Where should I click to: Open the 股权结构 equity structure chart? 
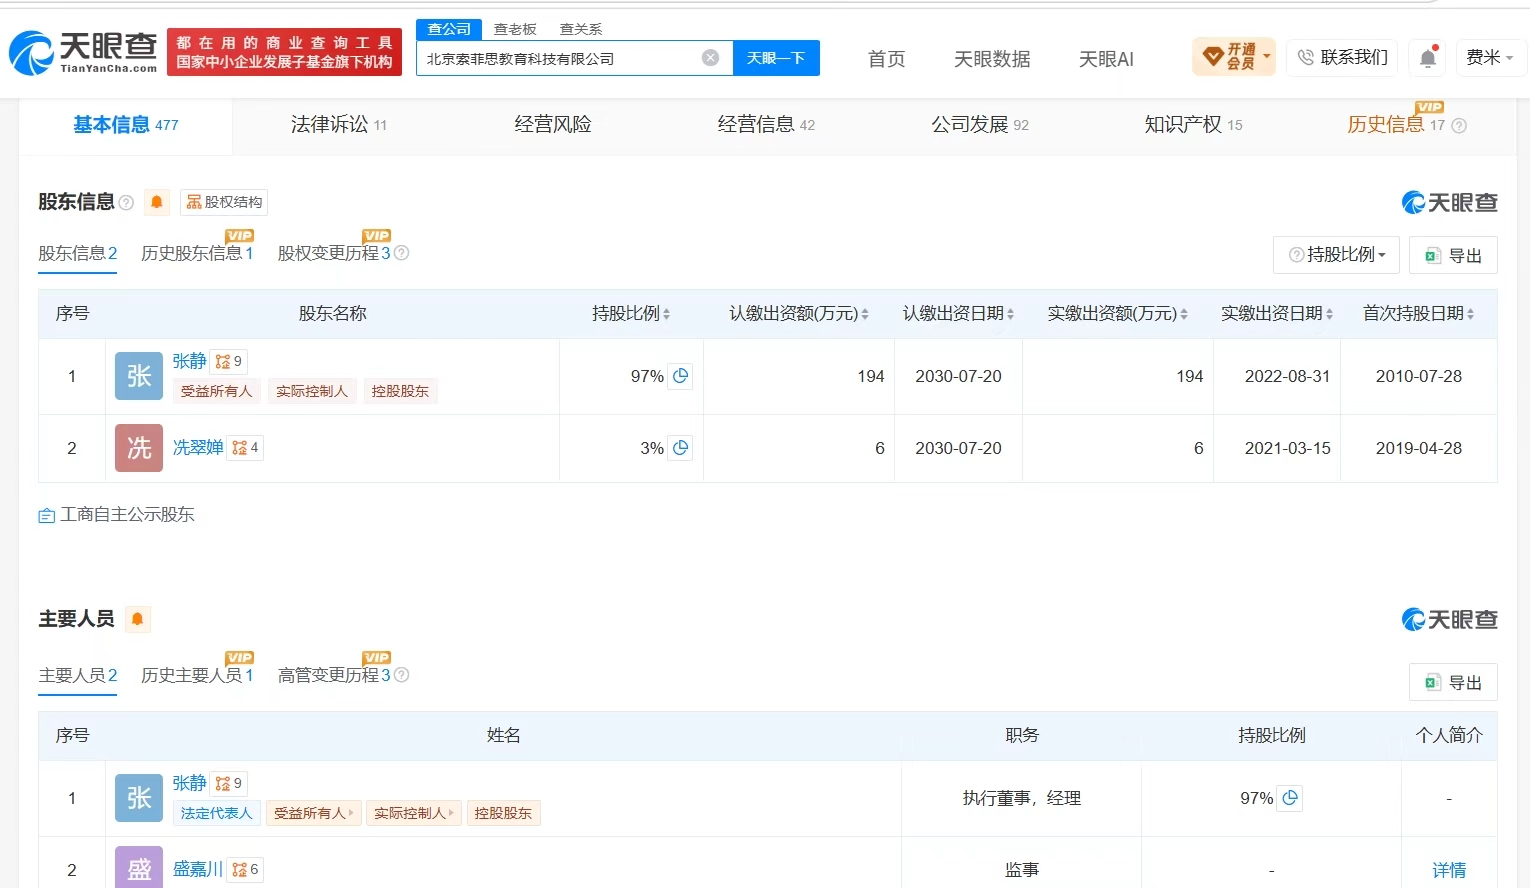click(224, 202)
